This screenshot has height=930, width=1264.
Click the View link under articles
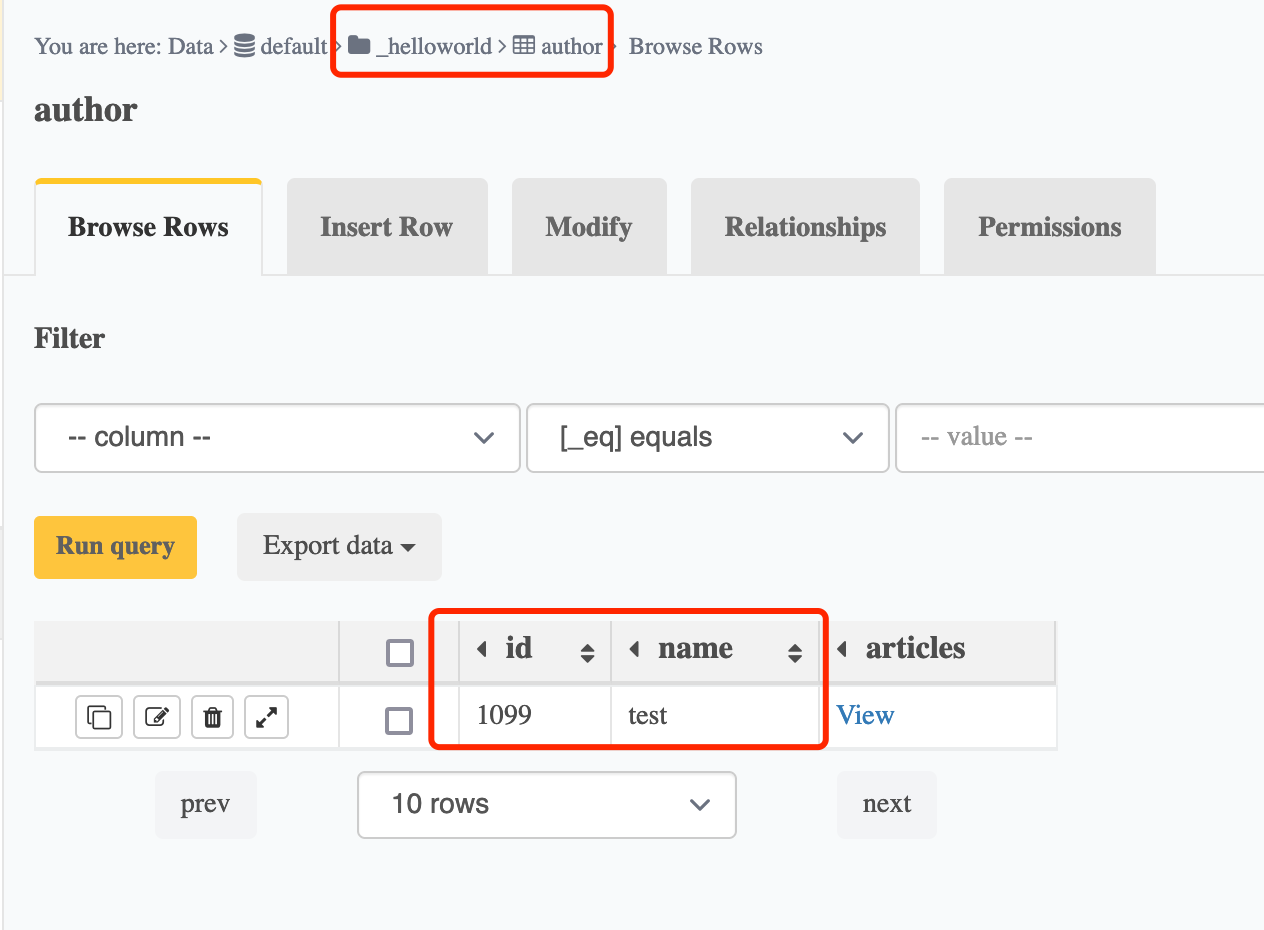[865, 715]
